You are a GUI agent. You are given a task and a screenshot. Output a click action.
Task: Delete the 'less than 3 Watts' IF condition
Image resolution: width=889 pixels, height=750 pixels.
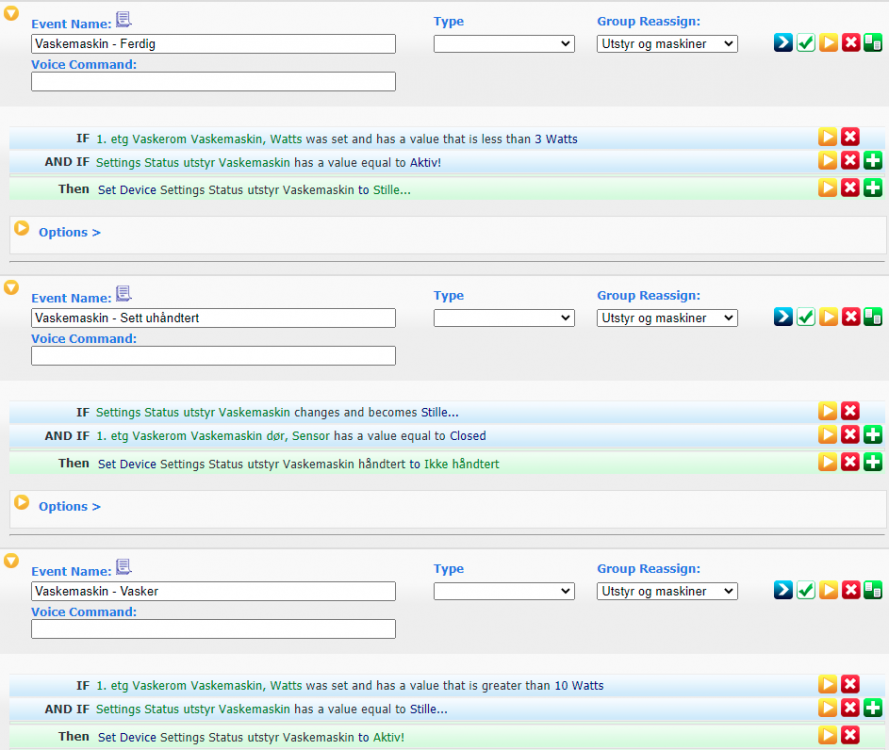850,138
